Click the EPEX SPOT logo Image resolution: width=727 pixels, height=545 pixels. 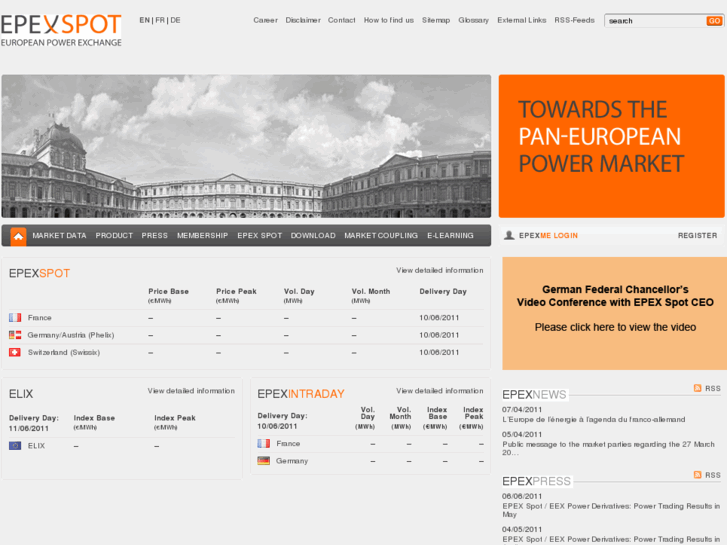[x=61, y=31]
